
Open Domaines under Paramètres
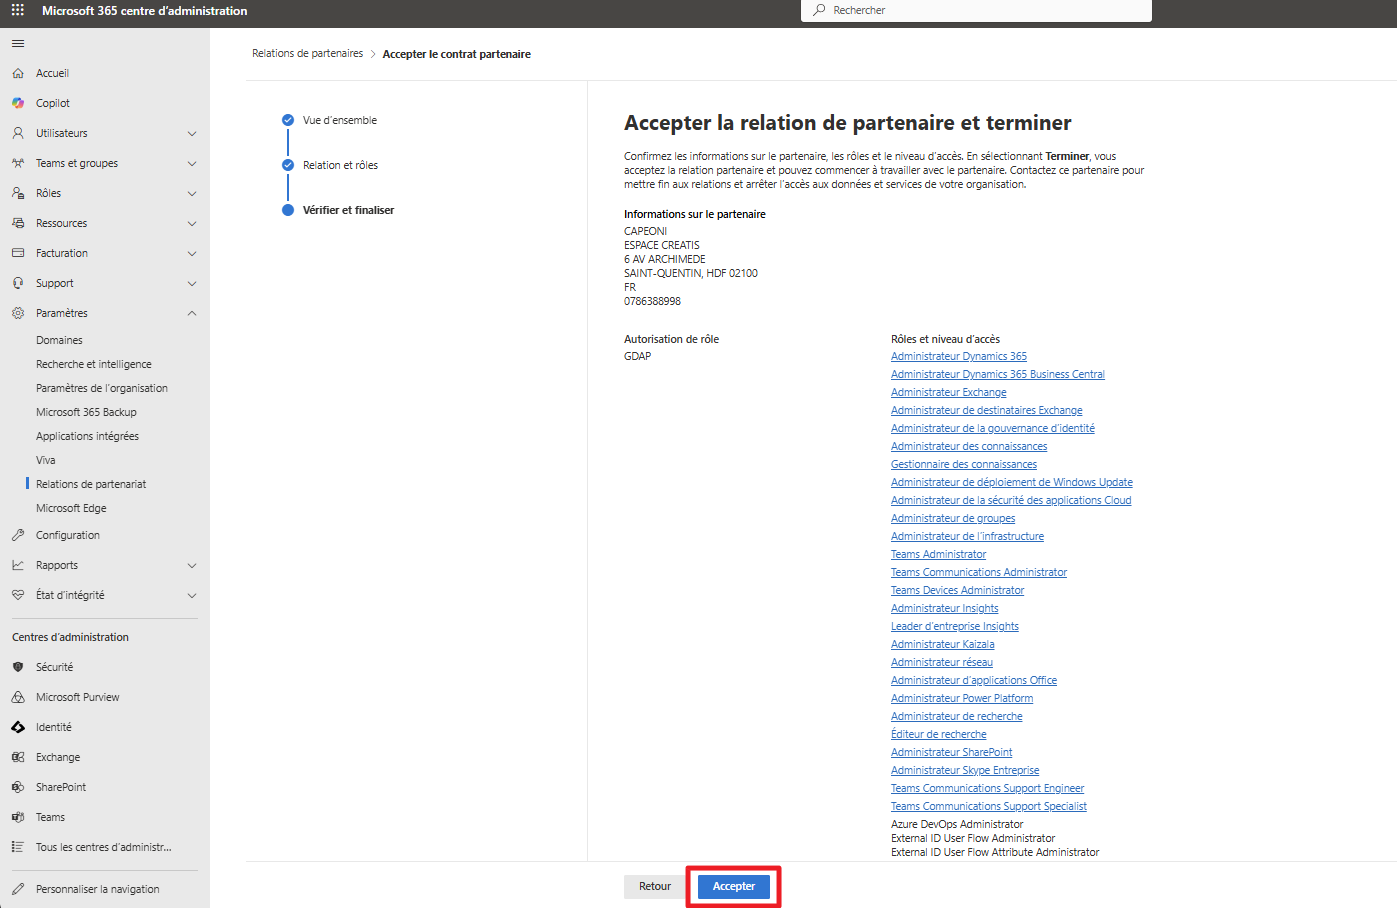click(59, 340)
